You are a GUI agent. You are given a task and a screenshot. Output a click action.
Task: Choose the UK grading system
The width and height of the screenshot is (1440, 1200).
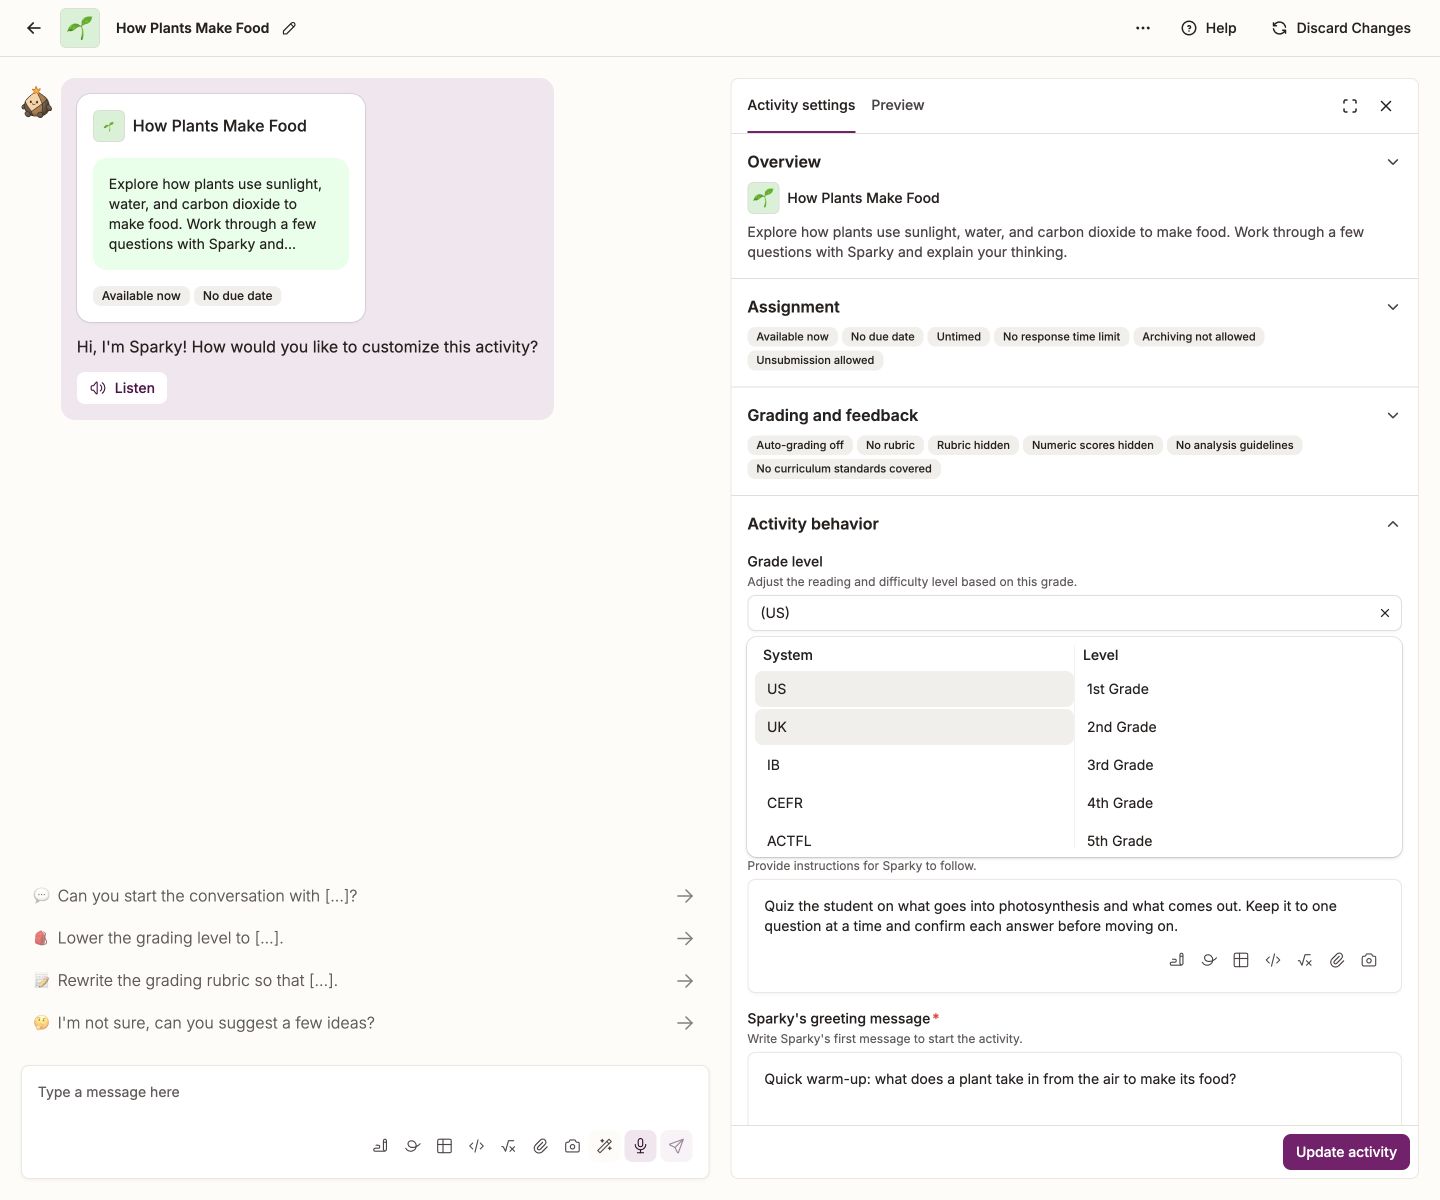tap(914, 727)
